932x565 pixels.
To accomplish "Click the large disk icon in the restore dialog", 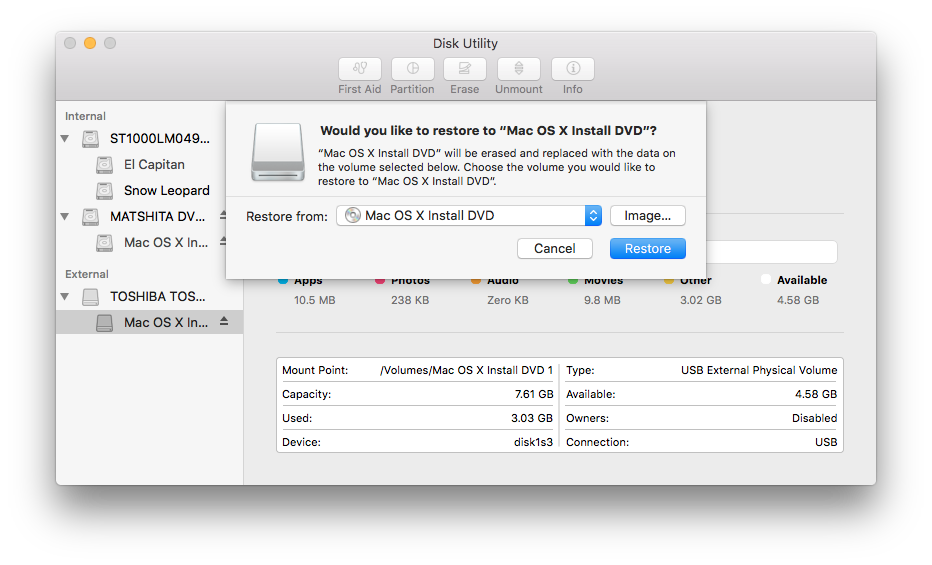I will [278, 152].
